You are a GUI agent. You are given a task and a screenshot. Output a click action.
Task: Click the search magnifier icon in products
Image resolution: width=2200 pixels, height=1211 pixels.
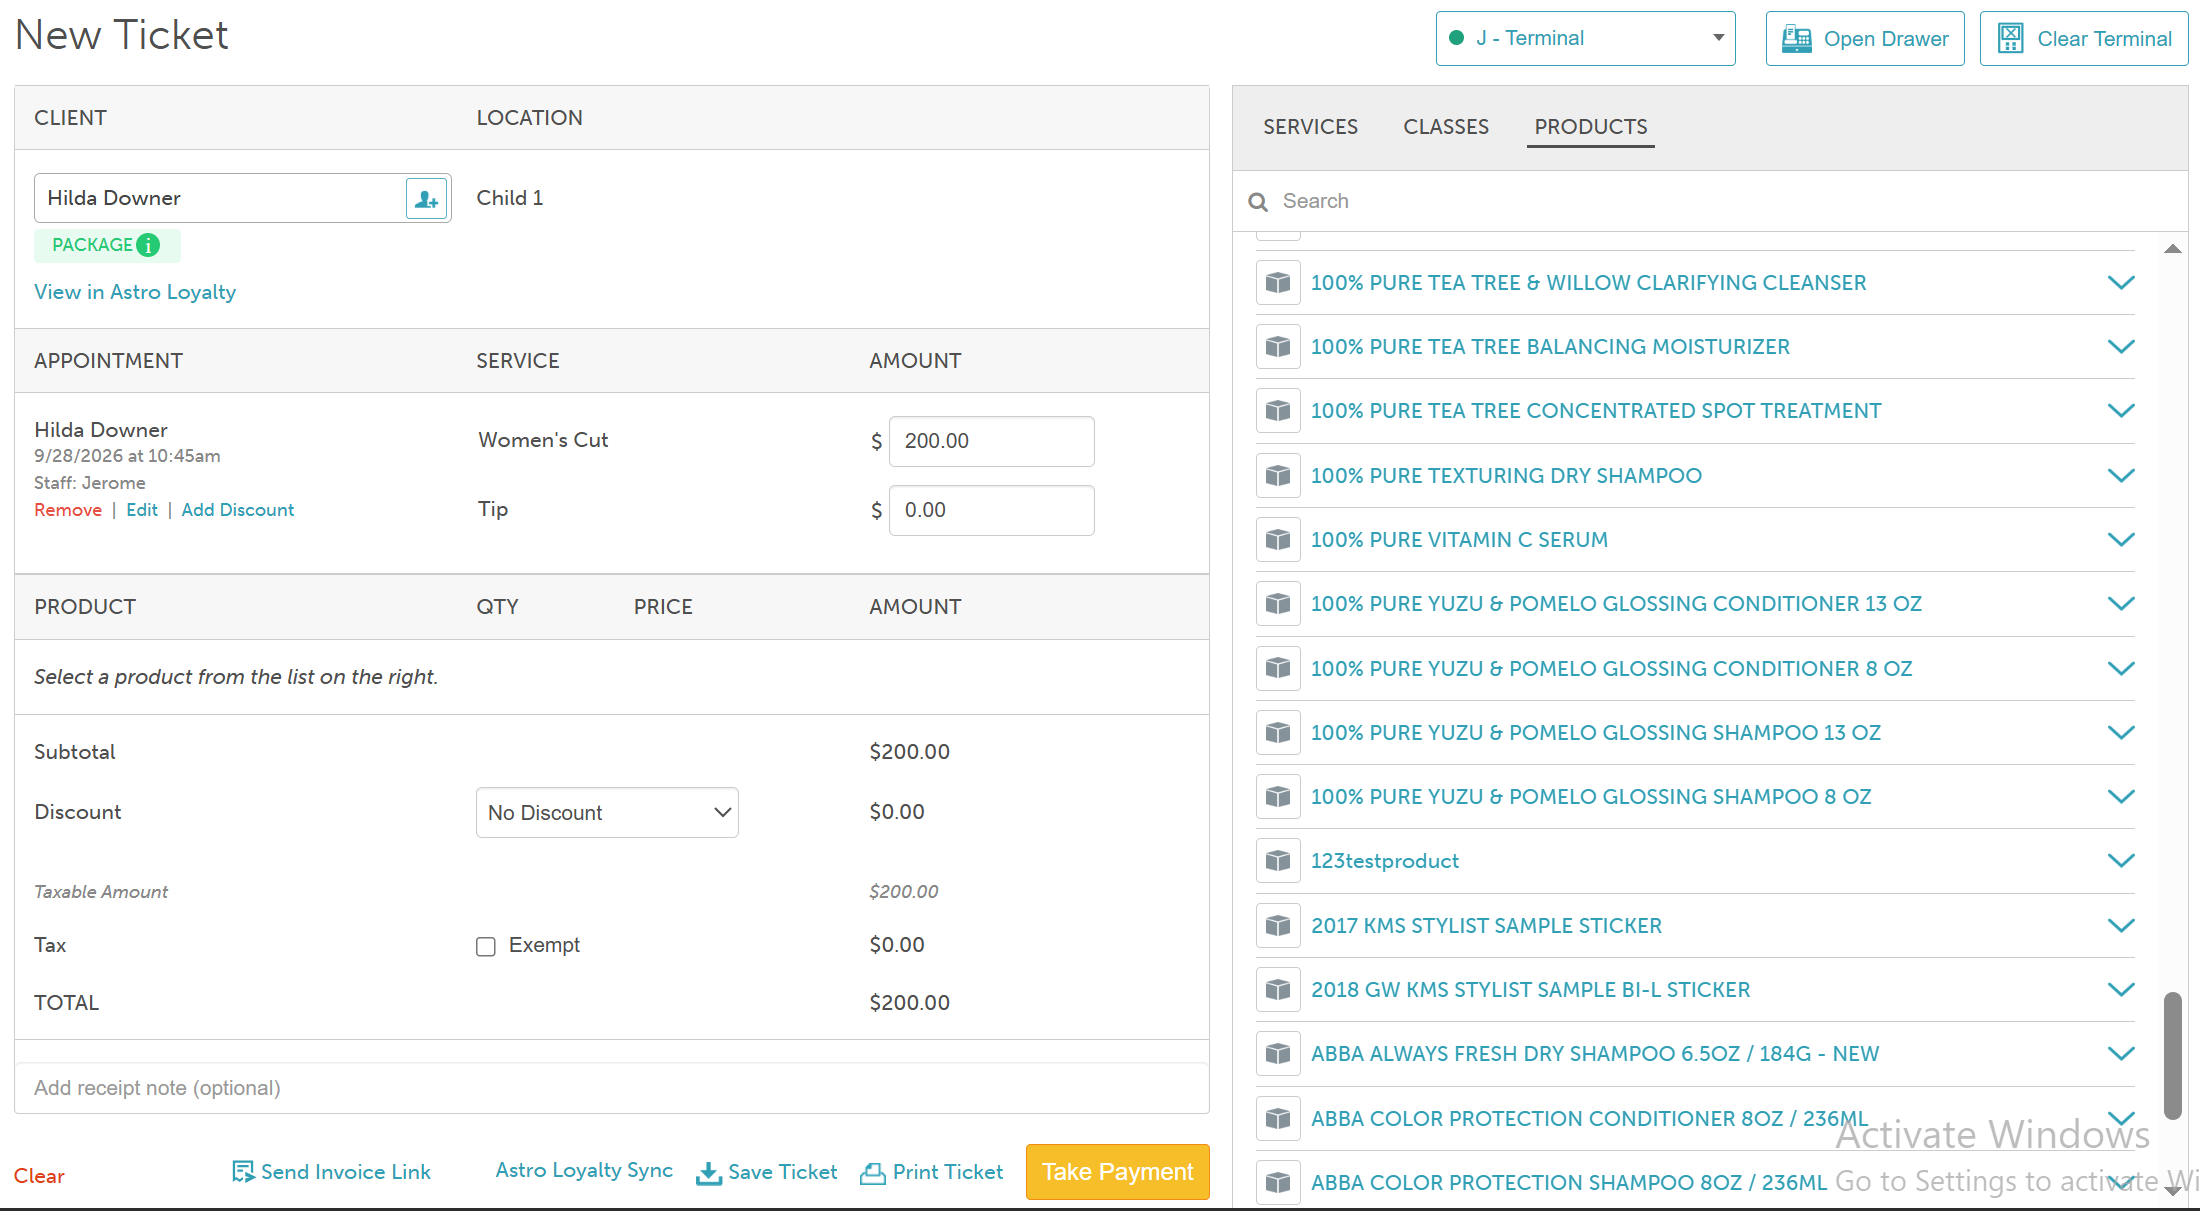click(x=1258, y=202)
